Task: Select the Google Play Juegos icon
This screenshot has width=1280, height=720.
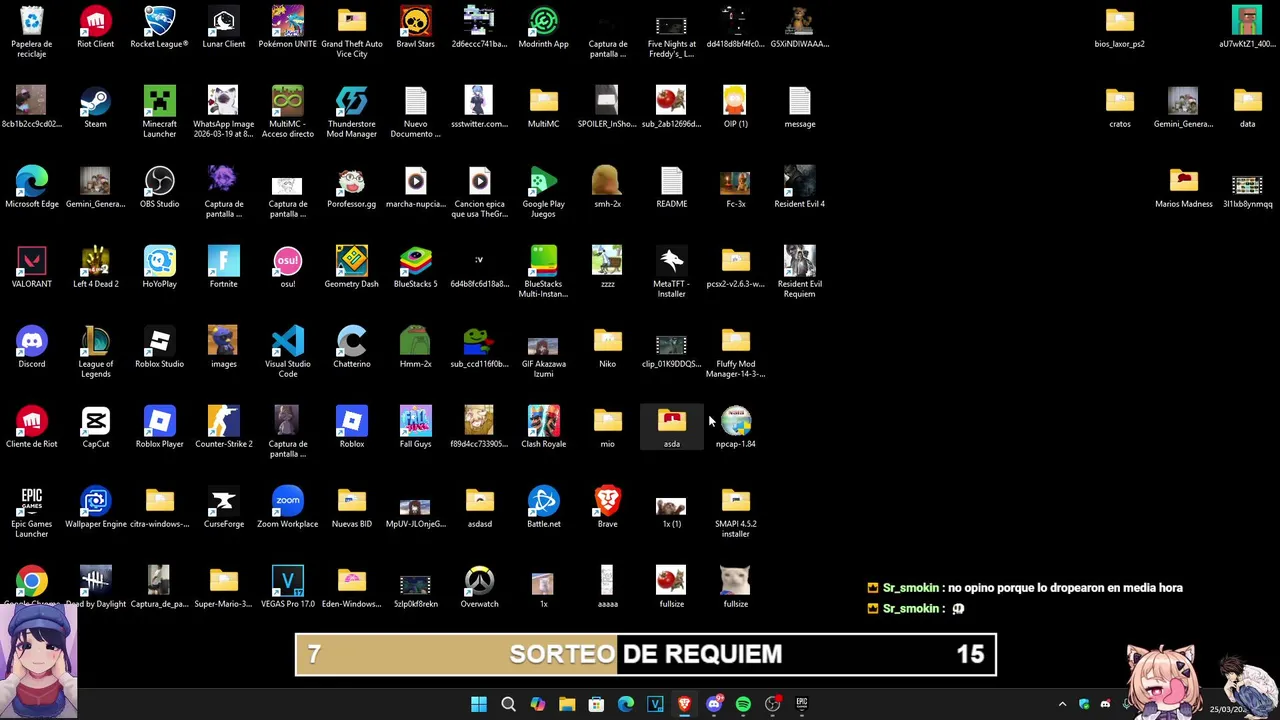Action: pyautogui.click(x=544, y=182)
